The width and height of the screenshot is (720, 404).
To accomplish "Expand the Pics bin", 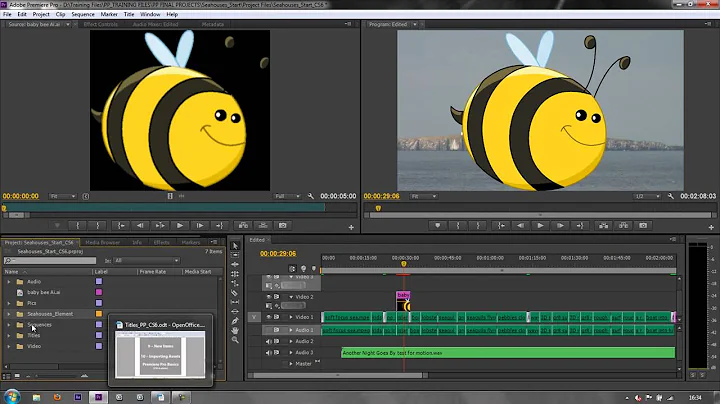I will tap(9, 303).
